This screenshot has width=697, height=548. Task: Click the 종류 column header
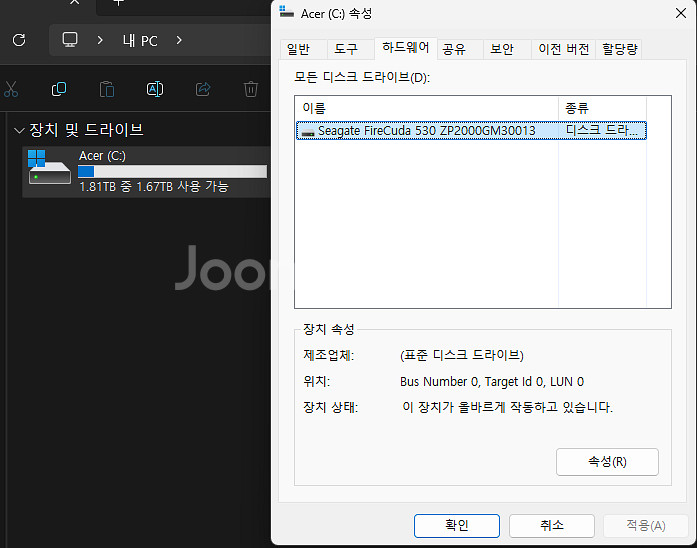click(602, 108)
